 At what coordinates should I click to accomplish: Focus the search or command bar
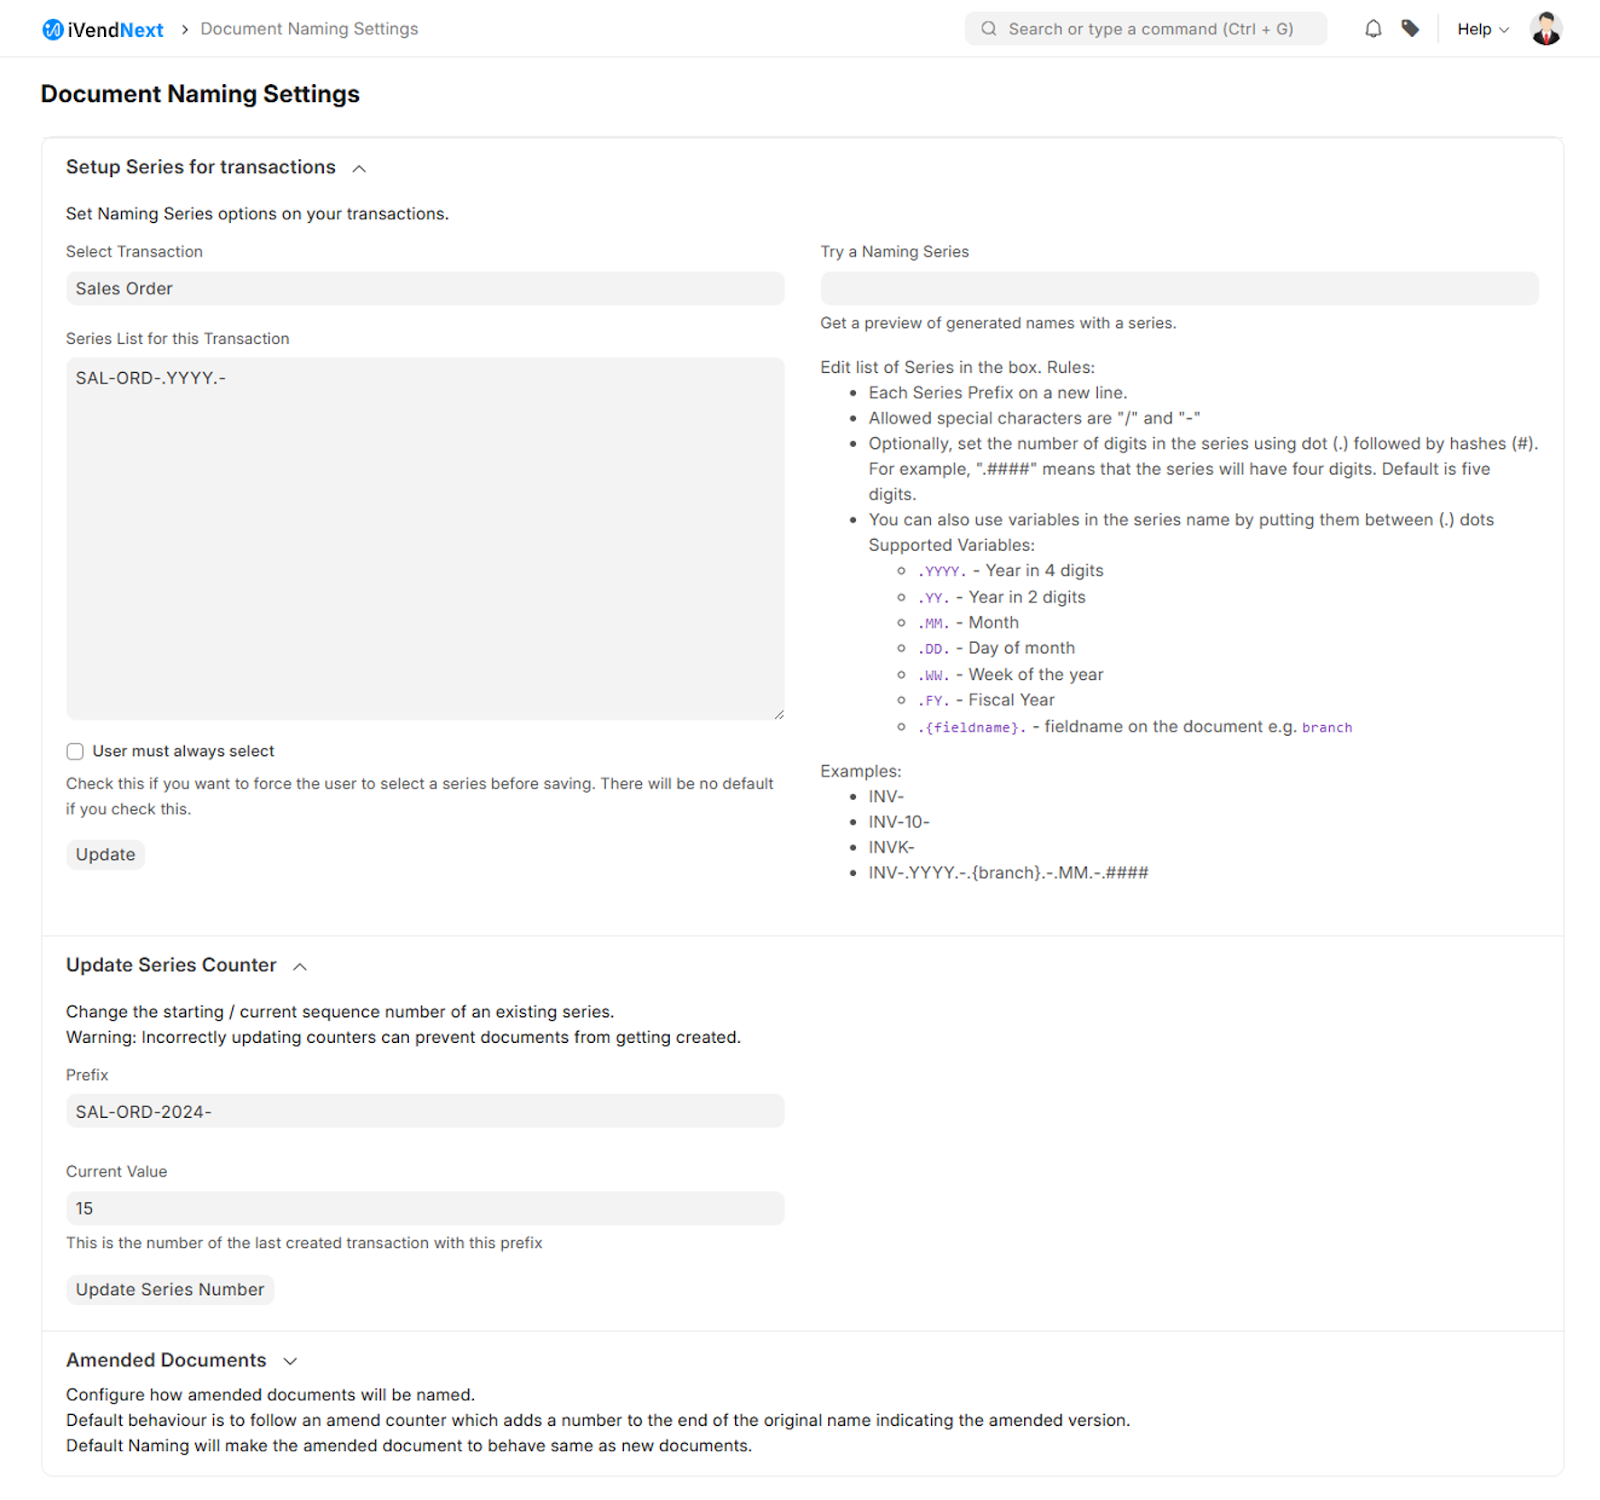(x=1146, y=29)
